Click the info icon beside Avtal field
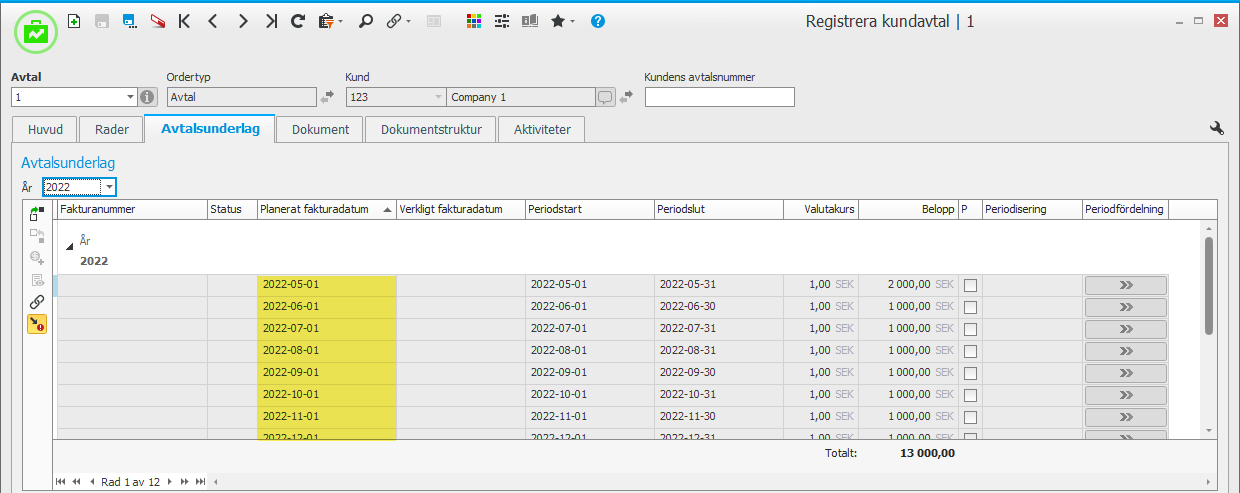 coord(148,97)
